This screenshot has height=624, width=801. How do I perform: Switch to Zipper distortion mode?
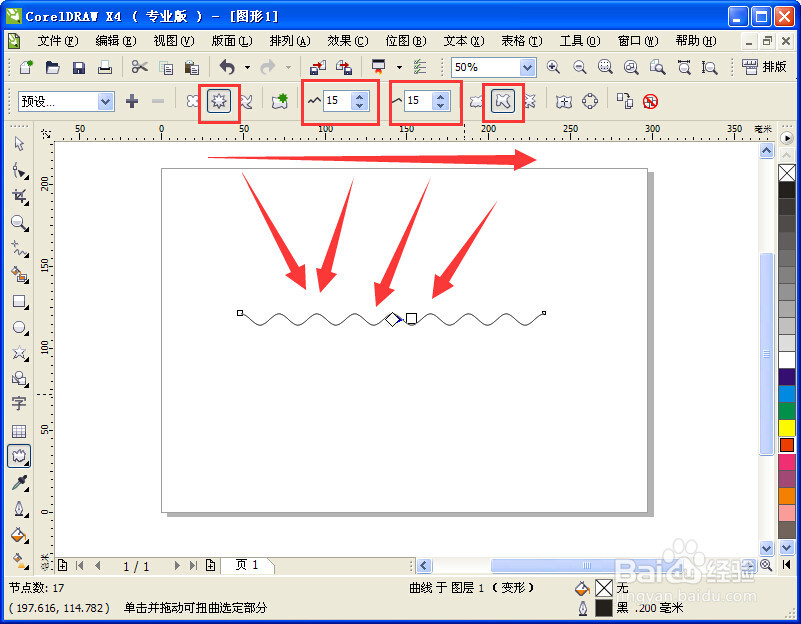(219, 101)
